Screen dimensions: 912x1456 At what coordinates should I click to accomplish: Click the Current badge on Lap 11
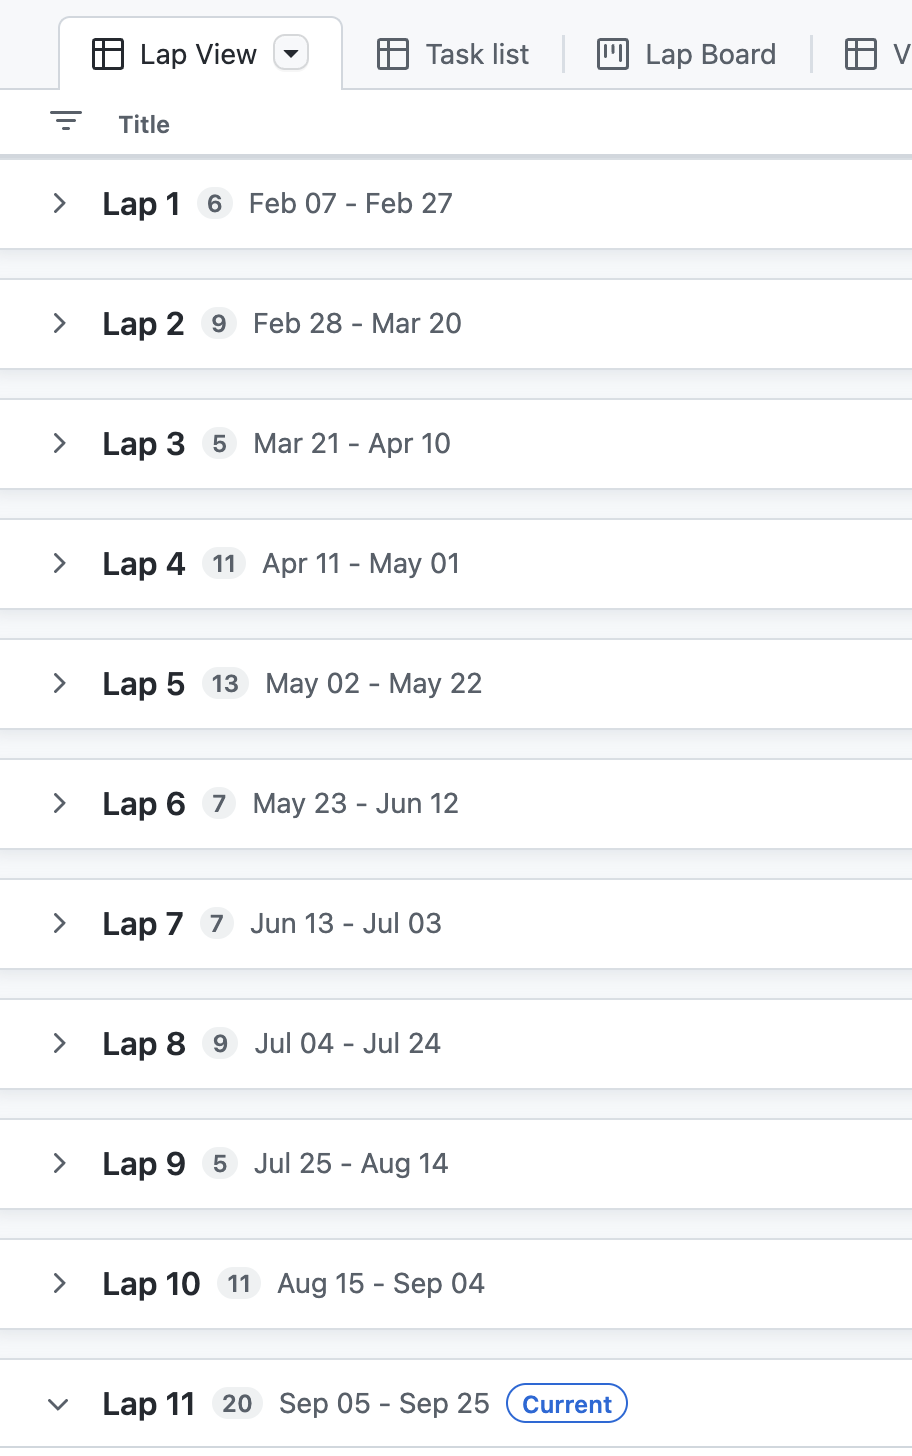[566, 1403]
